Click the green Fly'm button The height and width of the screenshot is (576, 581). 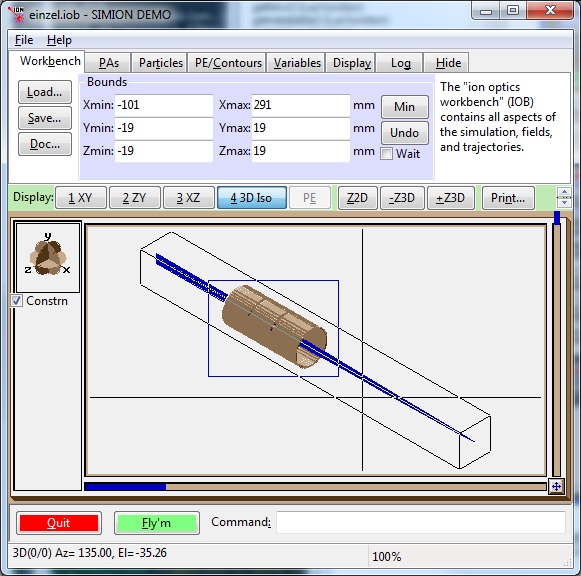tap(157, 523)
